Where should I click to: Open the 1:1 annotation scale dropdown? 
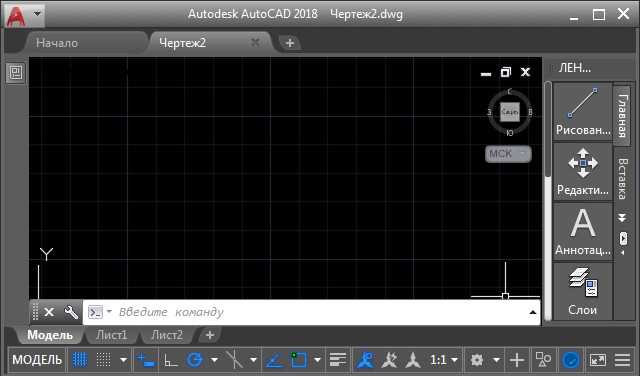(444, 360)
